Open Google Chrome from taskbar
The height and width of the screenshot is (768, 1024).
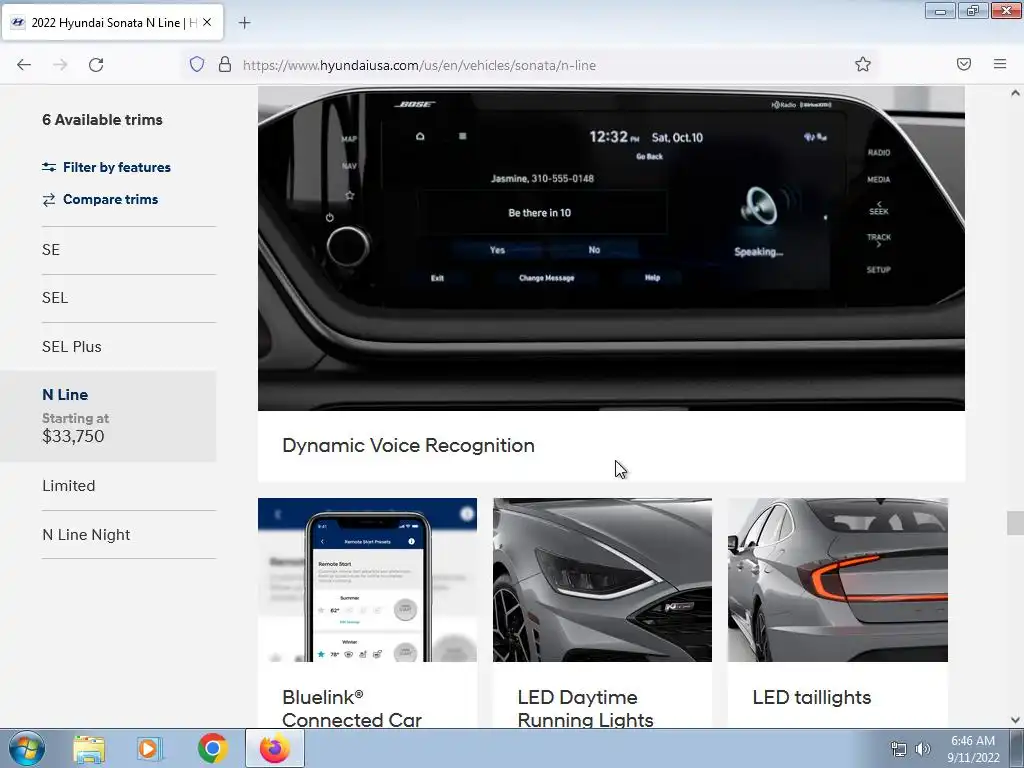(x=212, y=748)
